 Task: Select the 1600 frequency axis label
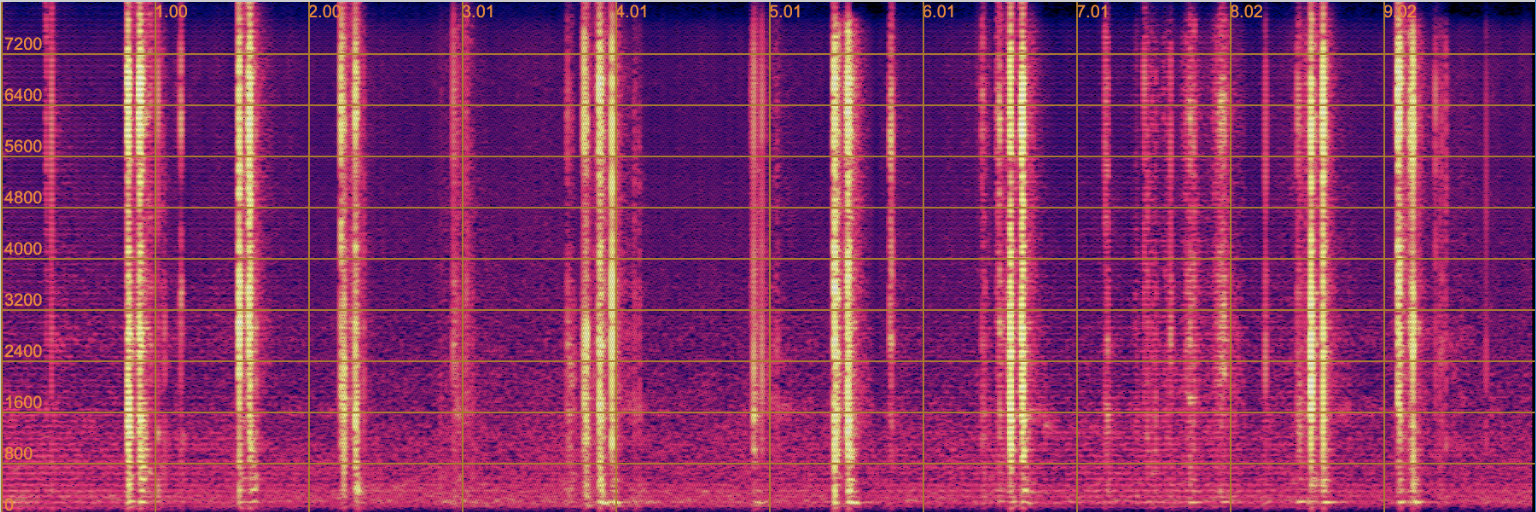point(23,402)
